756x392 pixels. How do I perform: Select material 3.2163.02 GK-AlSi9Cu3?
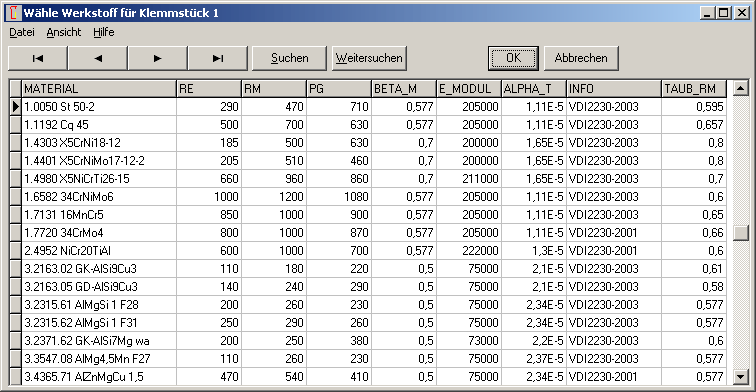tap(99, 269)
